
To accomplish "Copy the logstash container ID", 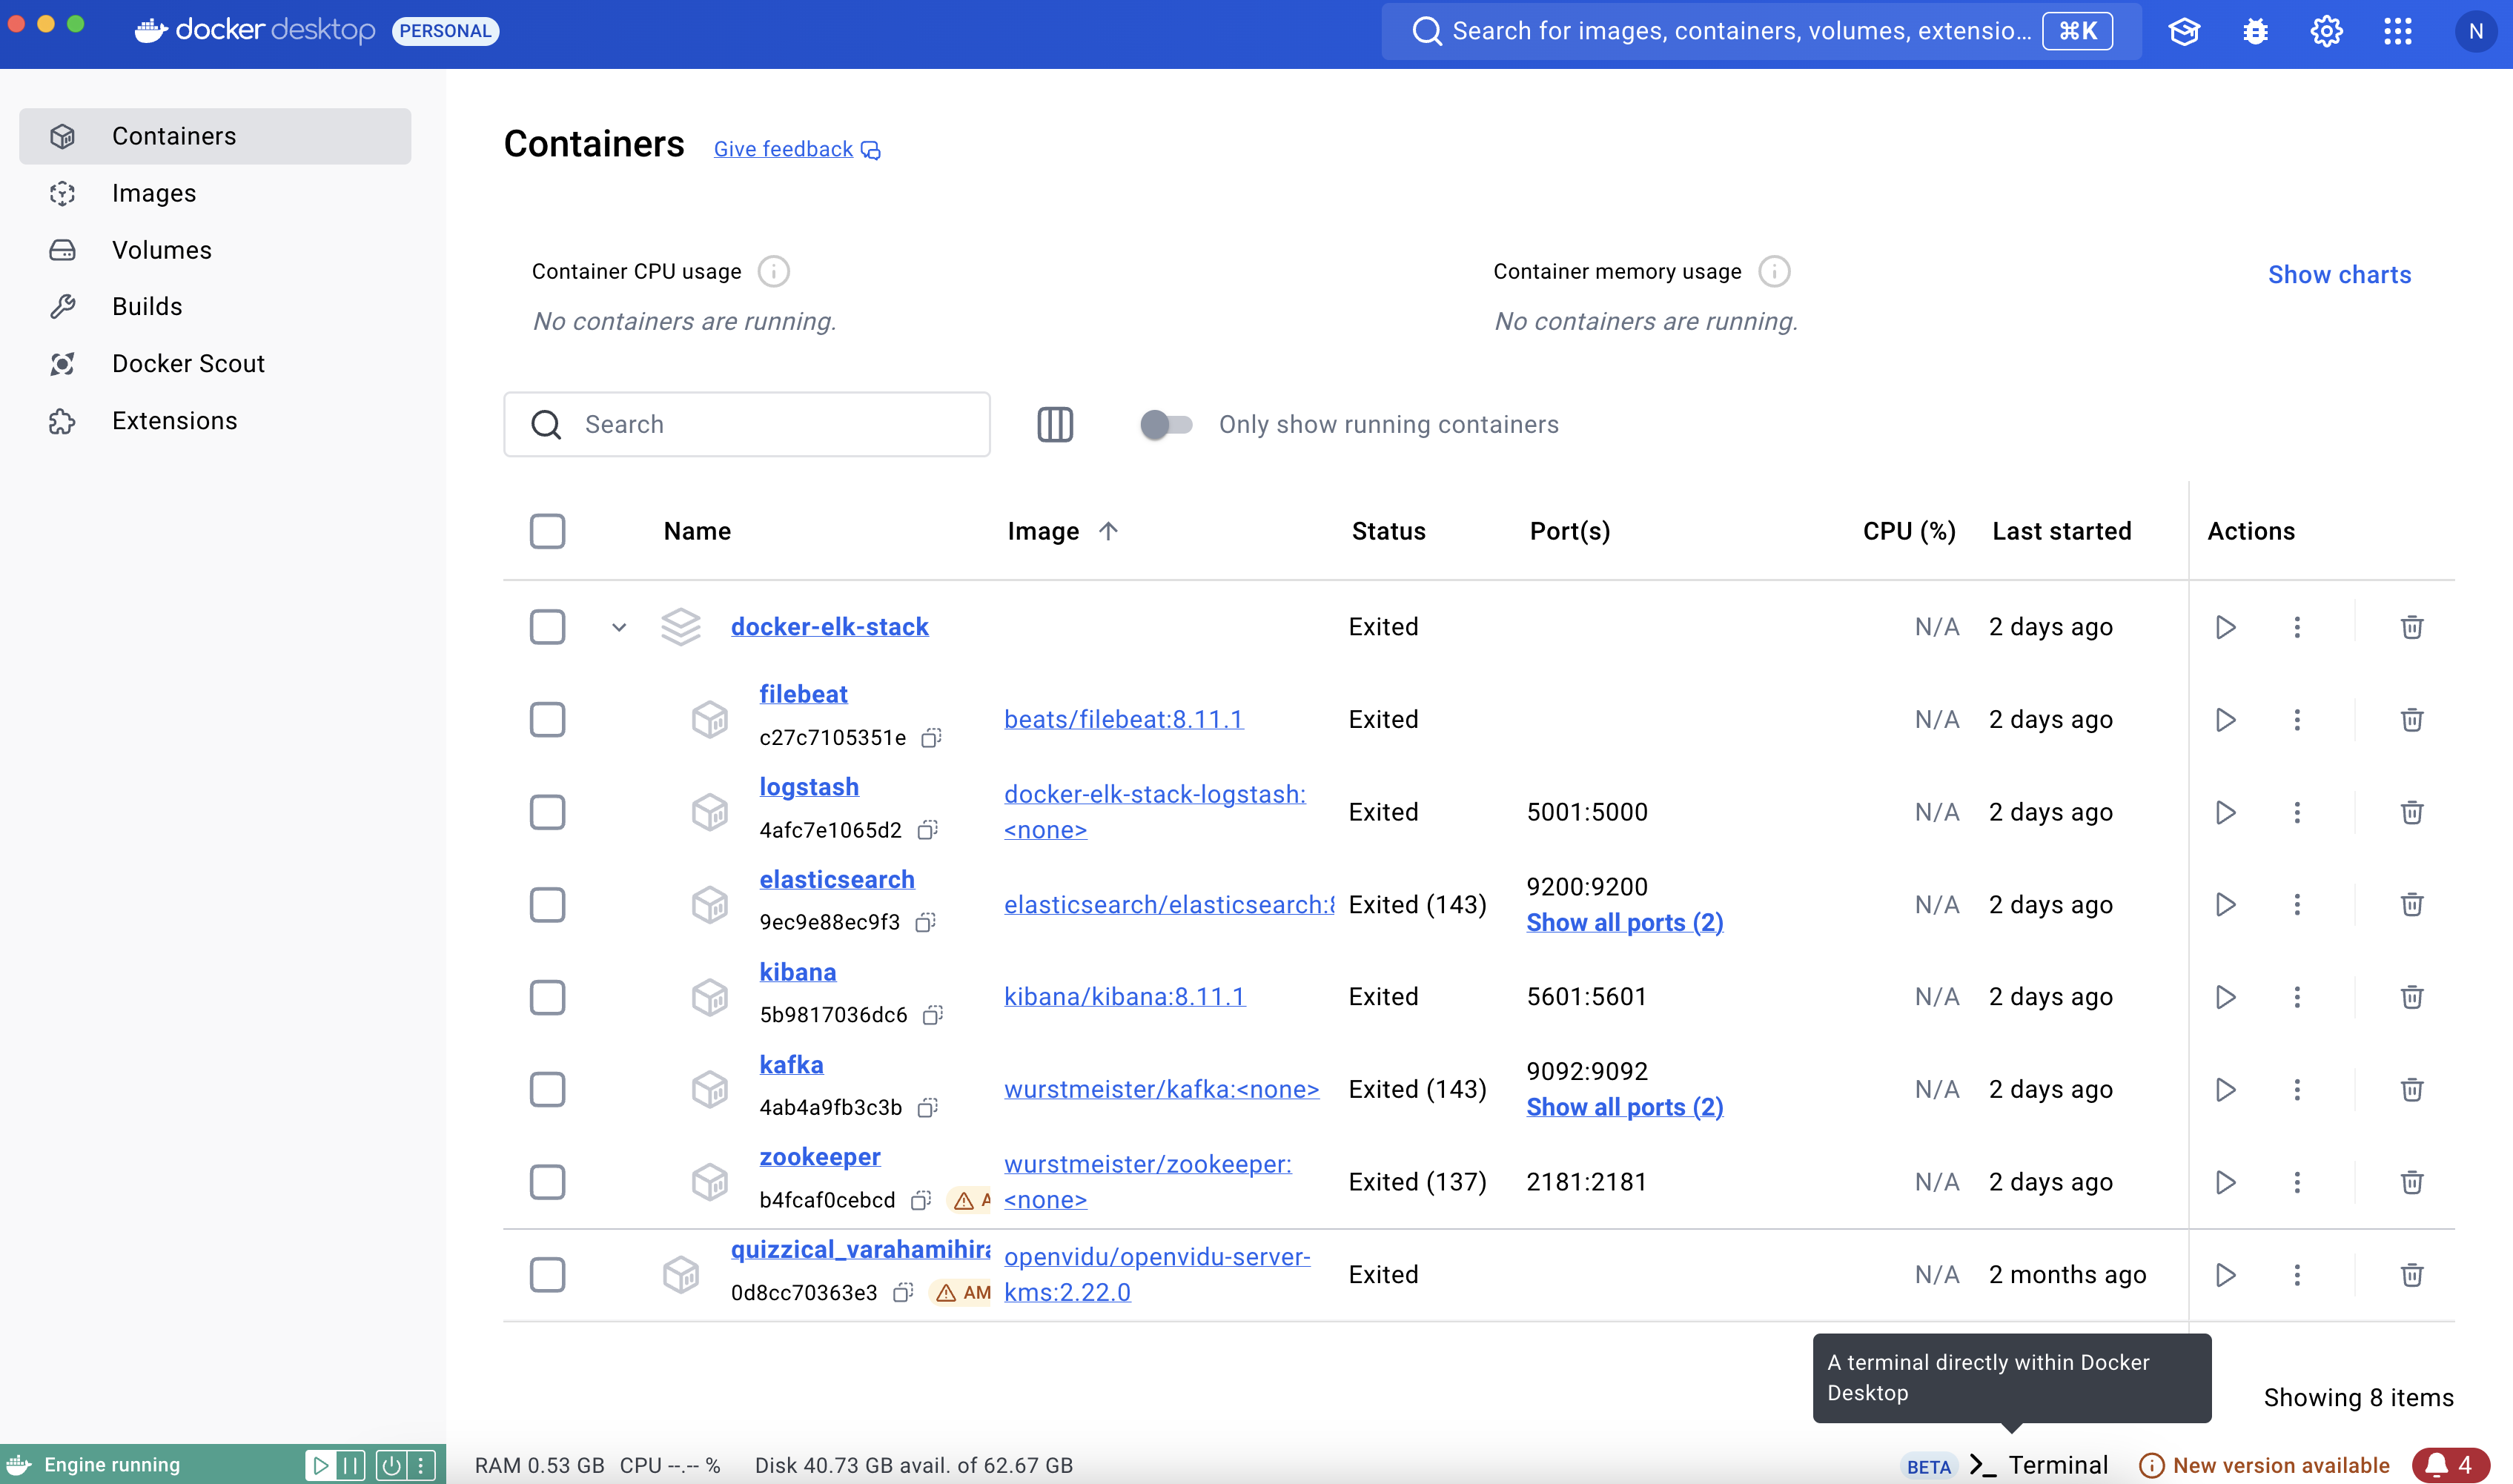I will click(x=927, y=830).
